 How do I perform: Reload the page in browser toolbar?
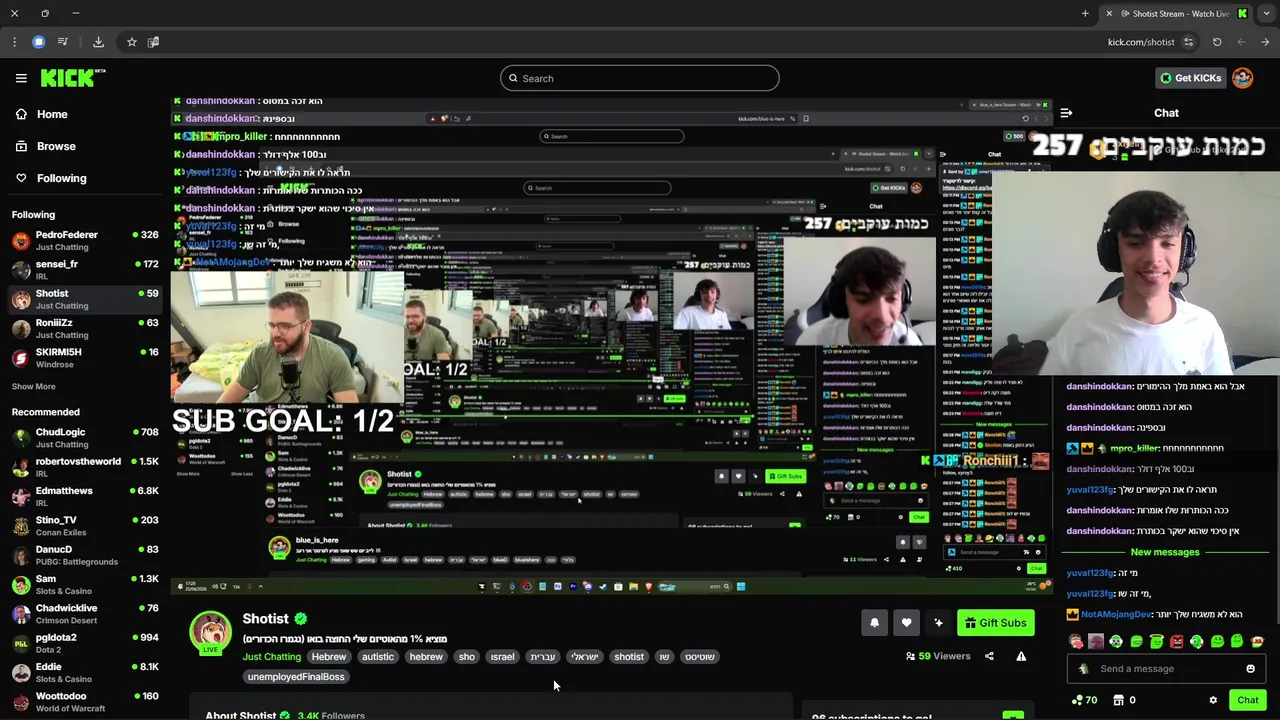1217,42
